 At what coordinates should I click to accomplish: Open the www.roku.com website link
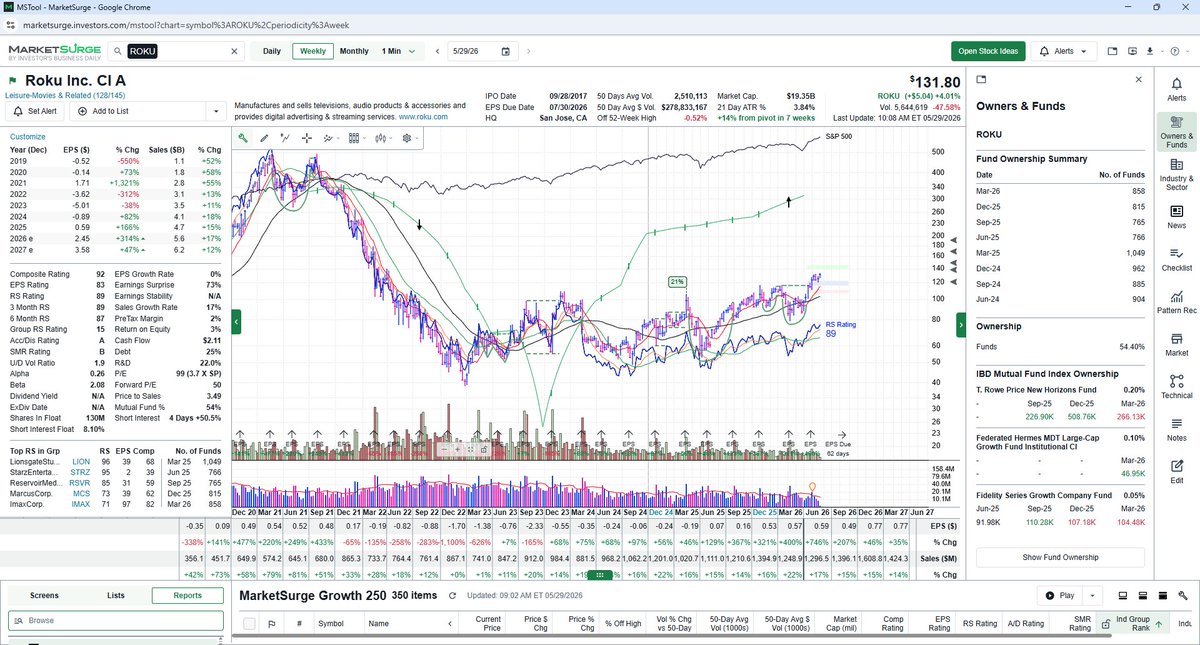[423, 116]
